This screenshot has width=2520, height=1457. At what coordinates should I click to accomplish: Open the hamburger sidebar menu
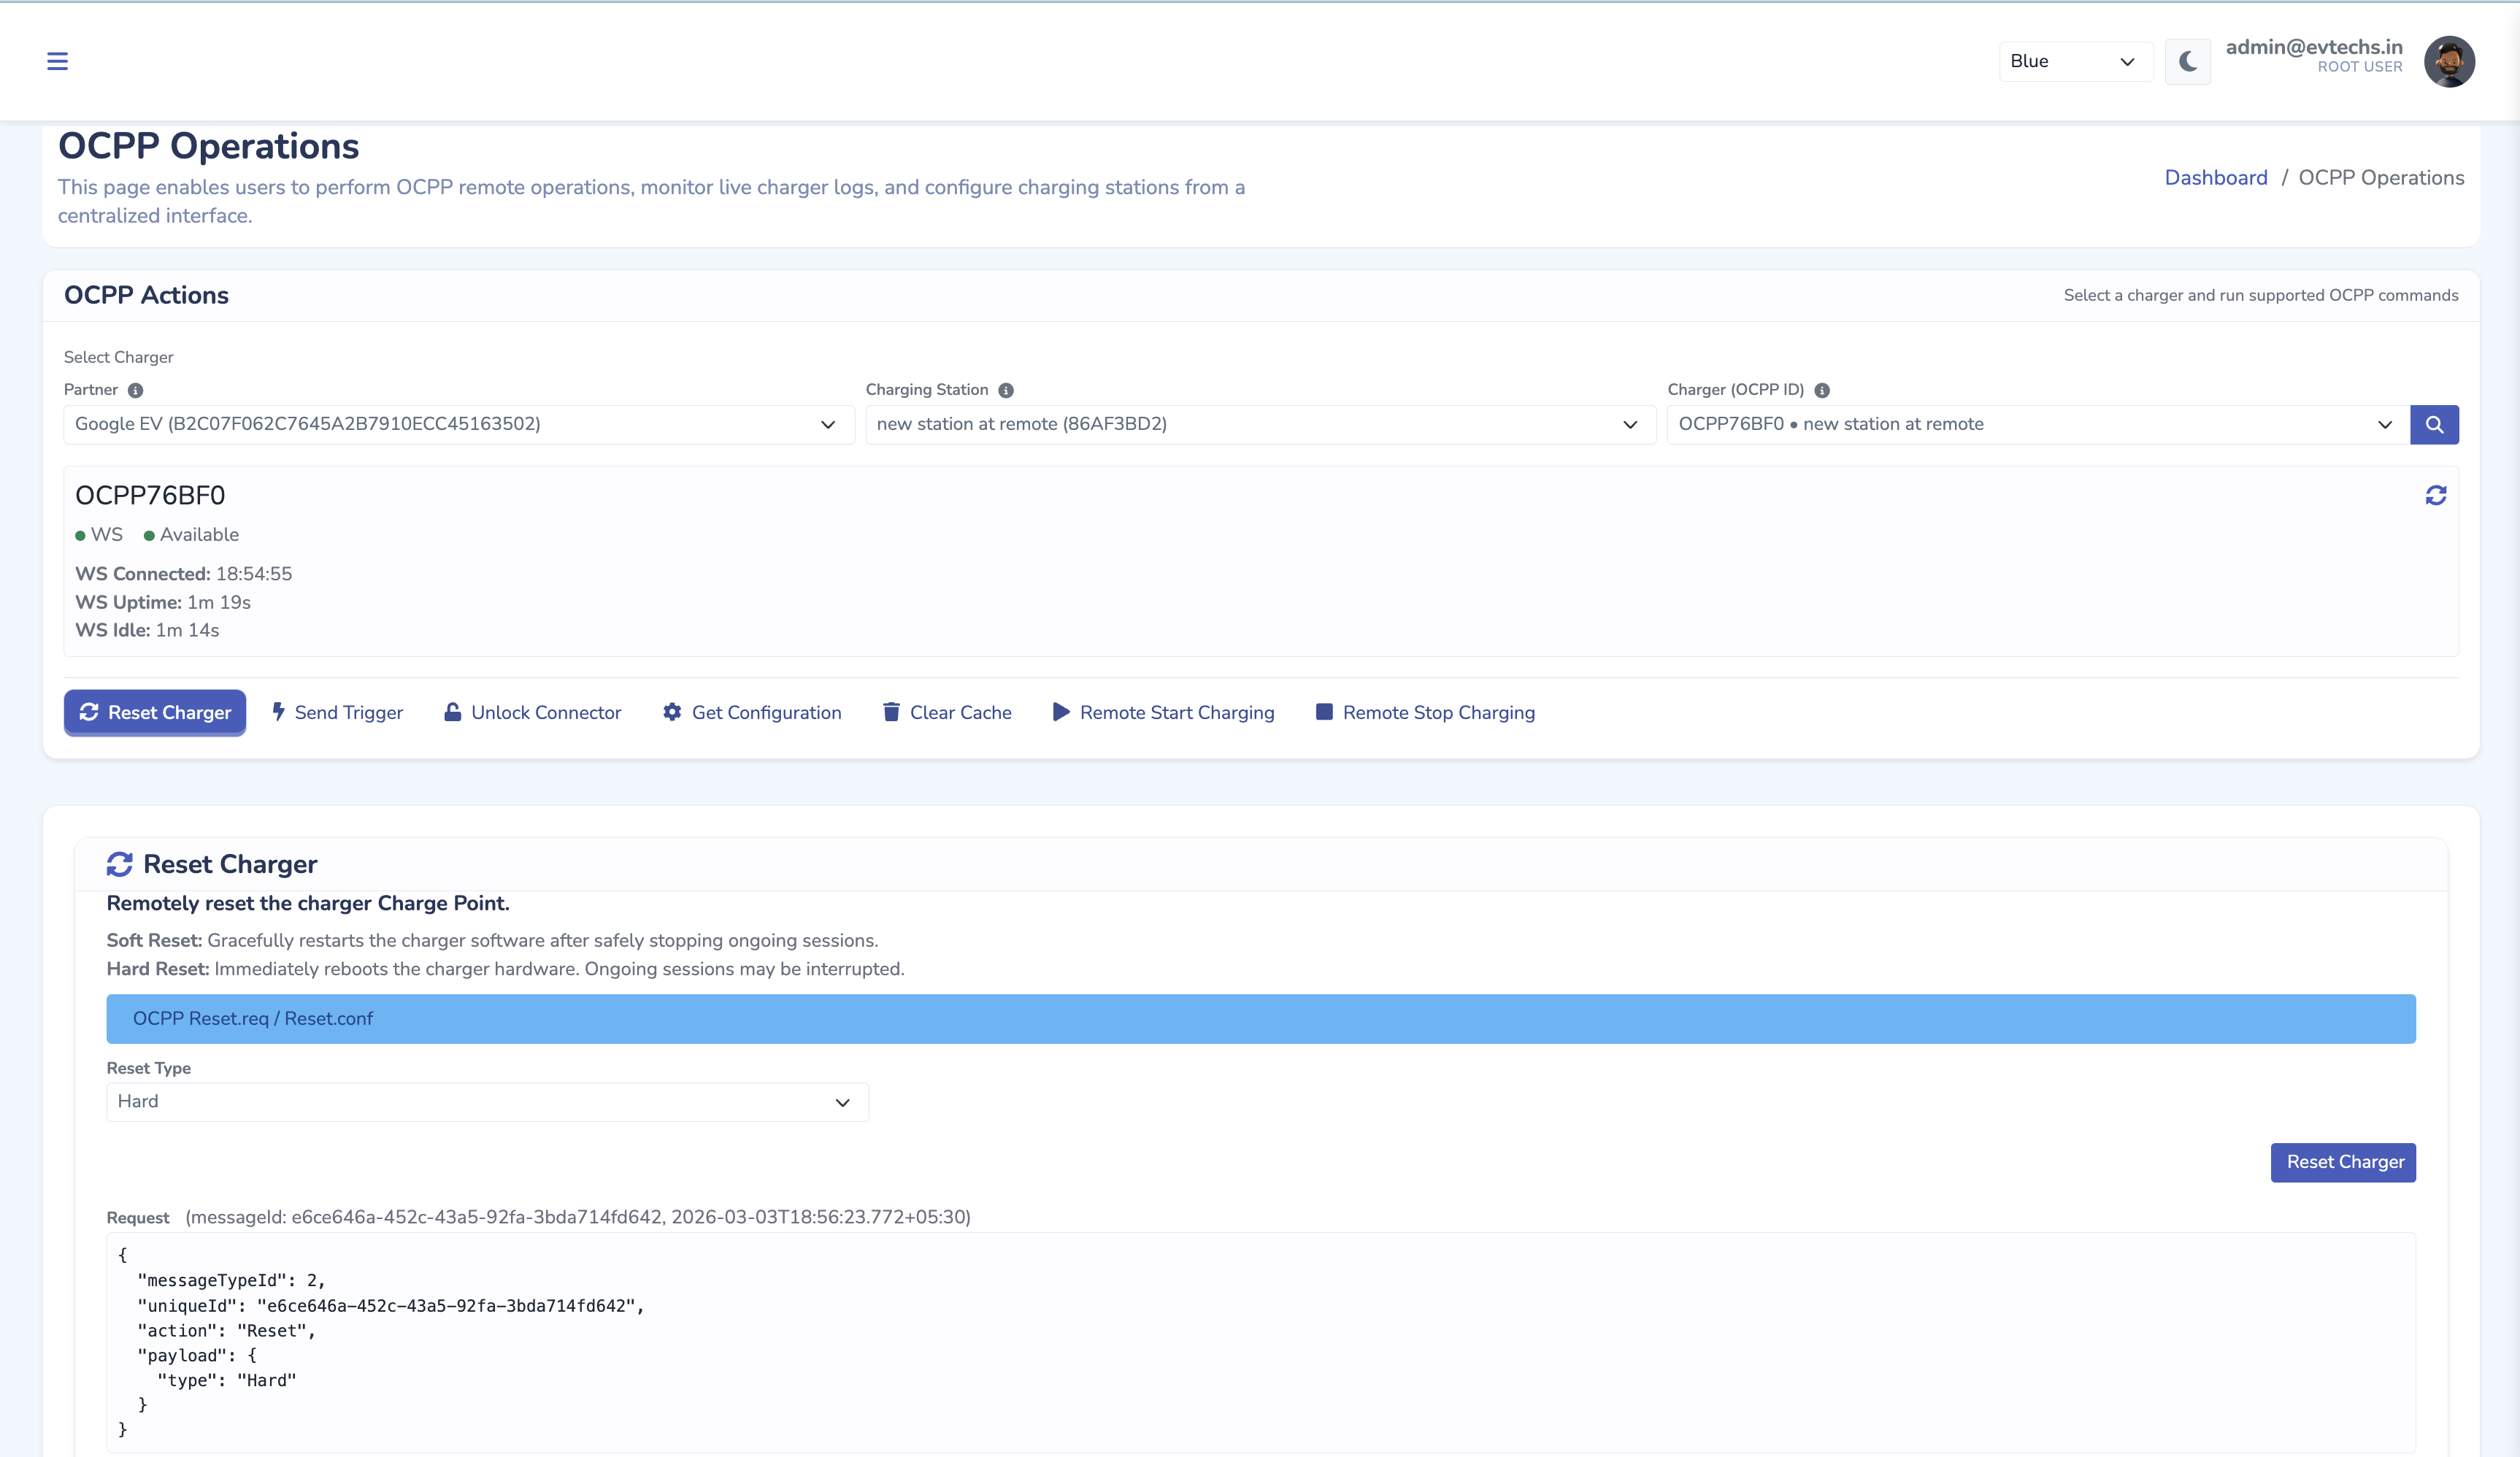click(57, 61)
